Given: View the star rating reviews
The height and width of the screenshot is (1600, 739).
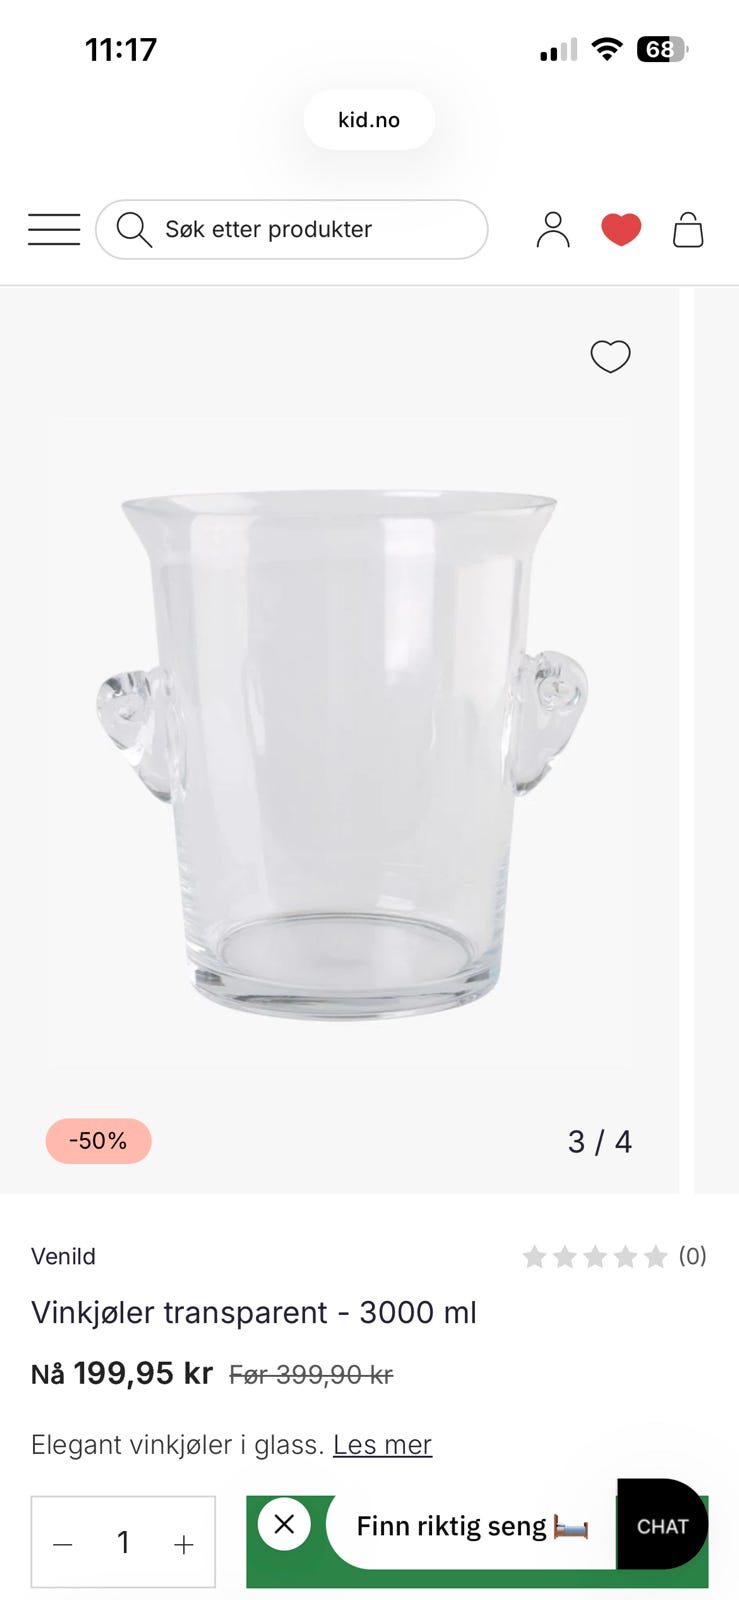Looking at the screenshot, I should click(x=614, y=1256).
